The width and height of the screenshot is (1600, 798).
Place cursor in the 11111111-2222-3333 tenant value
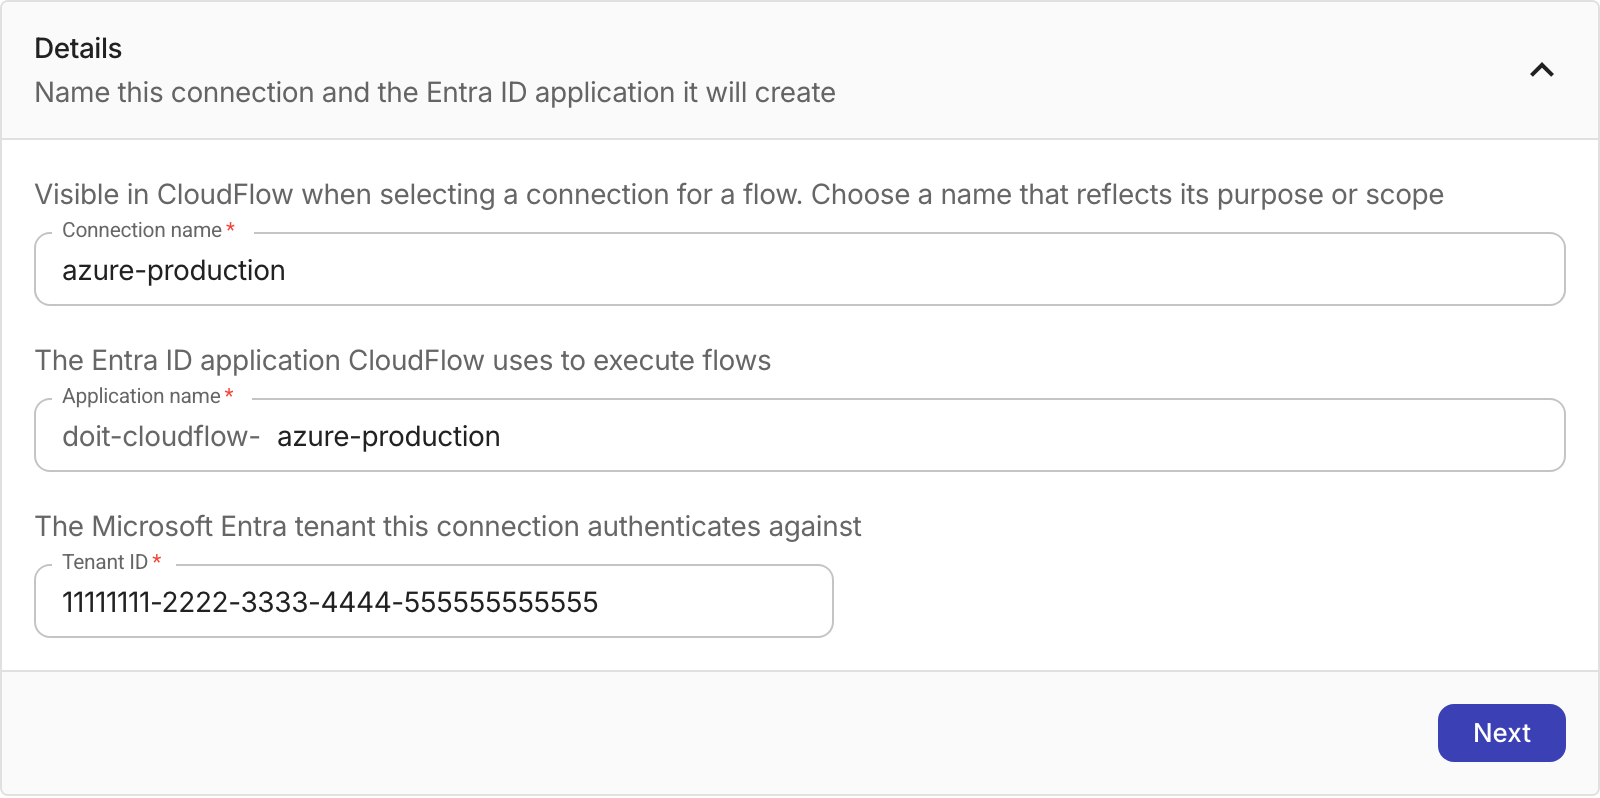click(330, 602)
